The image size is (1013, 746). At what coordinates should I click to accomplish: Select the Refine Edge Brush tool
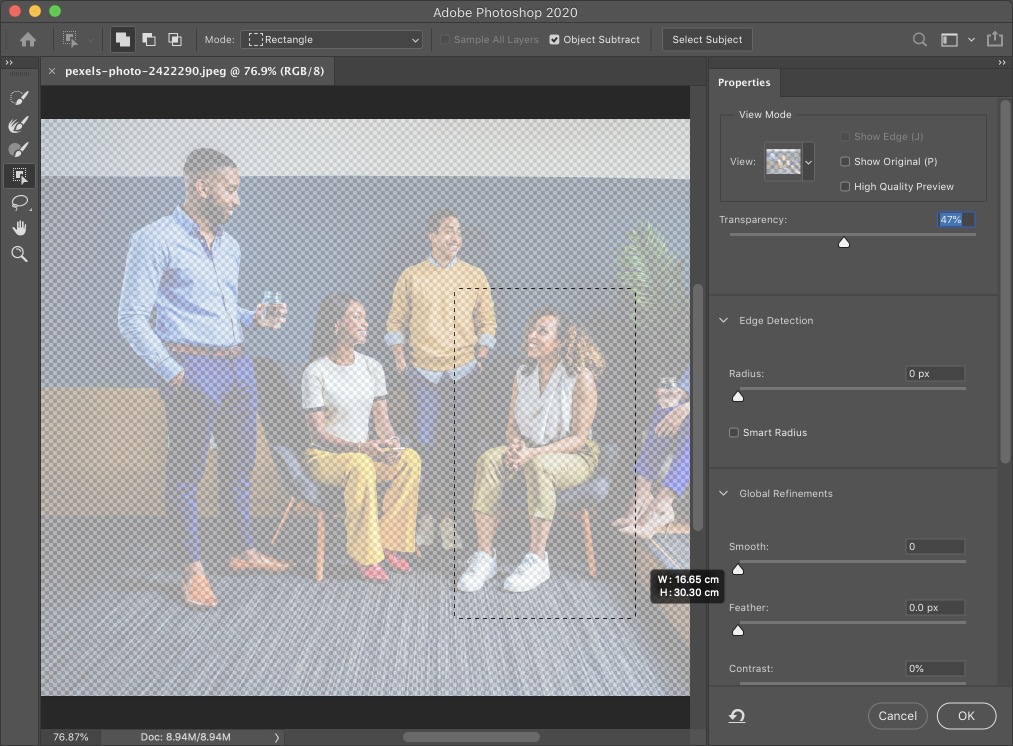(x=19, y=124)
